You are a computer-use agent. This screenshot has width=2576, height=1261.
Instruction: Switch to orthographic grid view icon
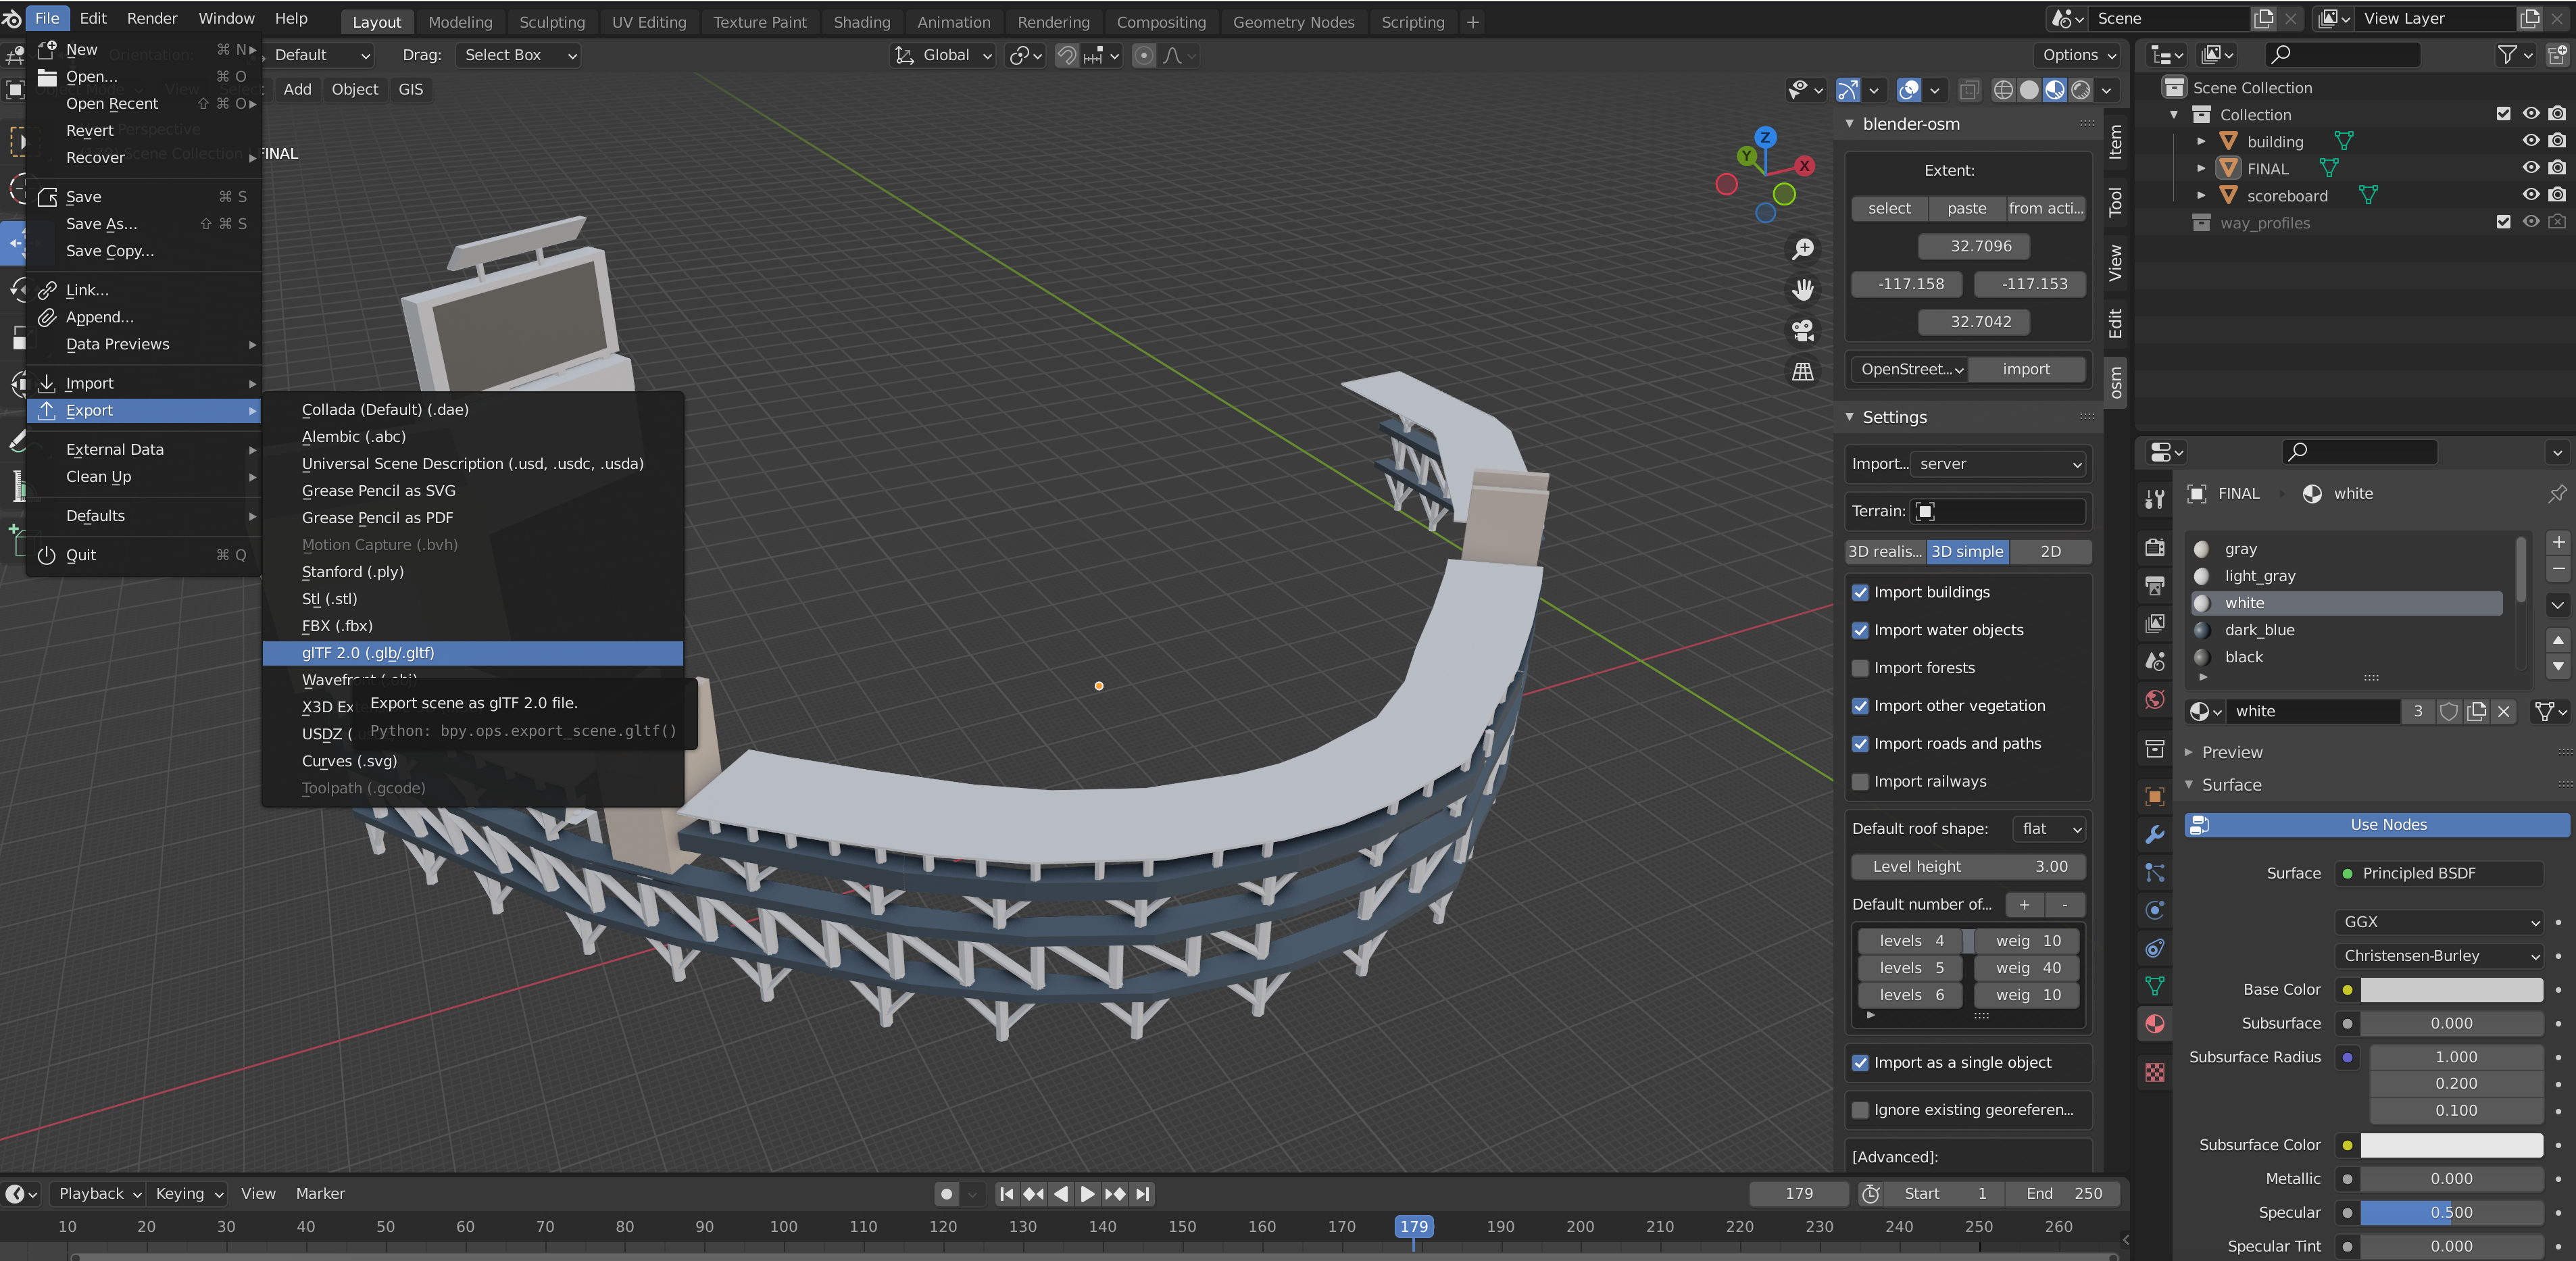point(1802,372)
